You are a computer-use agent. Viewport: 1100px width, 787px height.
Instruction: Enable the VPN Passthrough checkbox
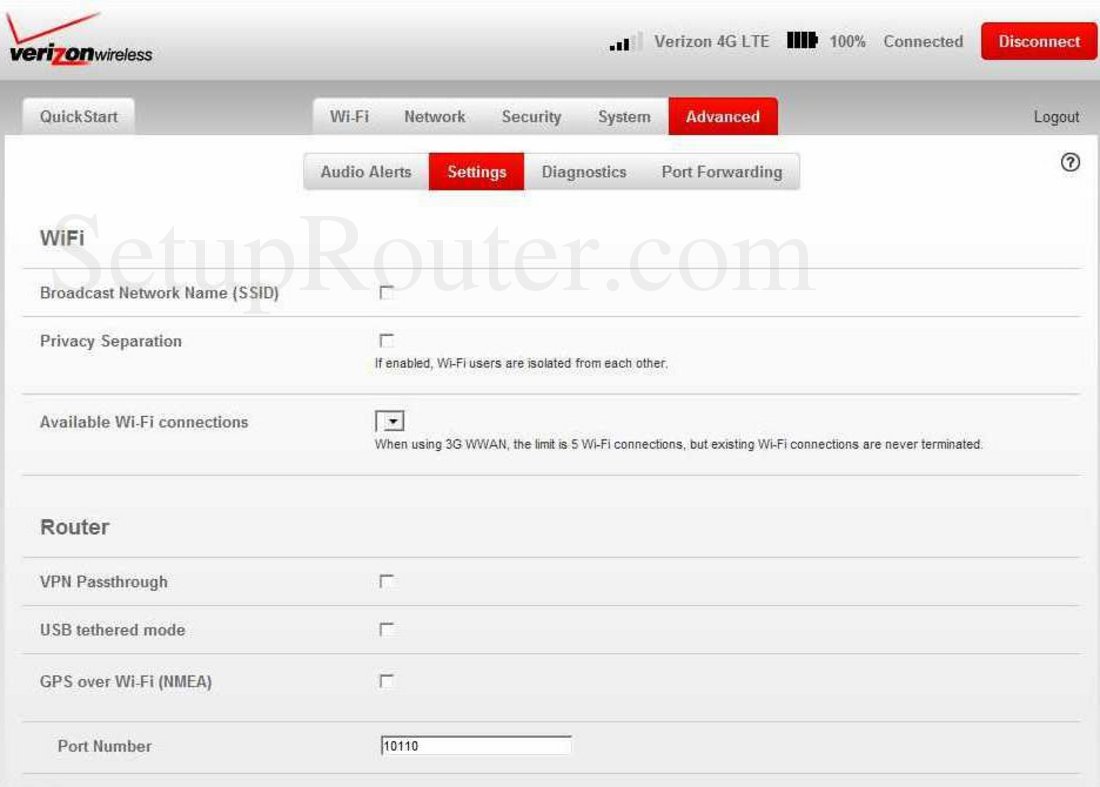[387, 581]
